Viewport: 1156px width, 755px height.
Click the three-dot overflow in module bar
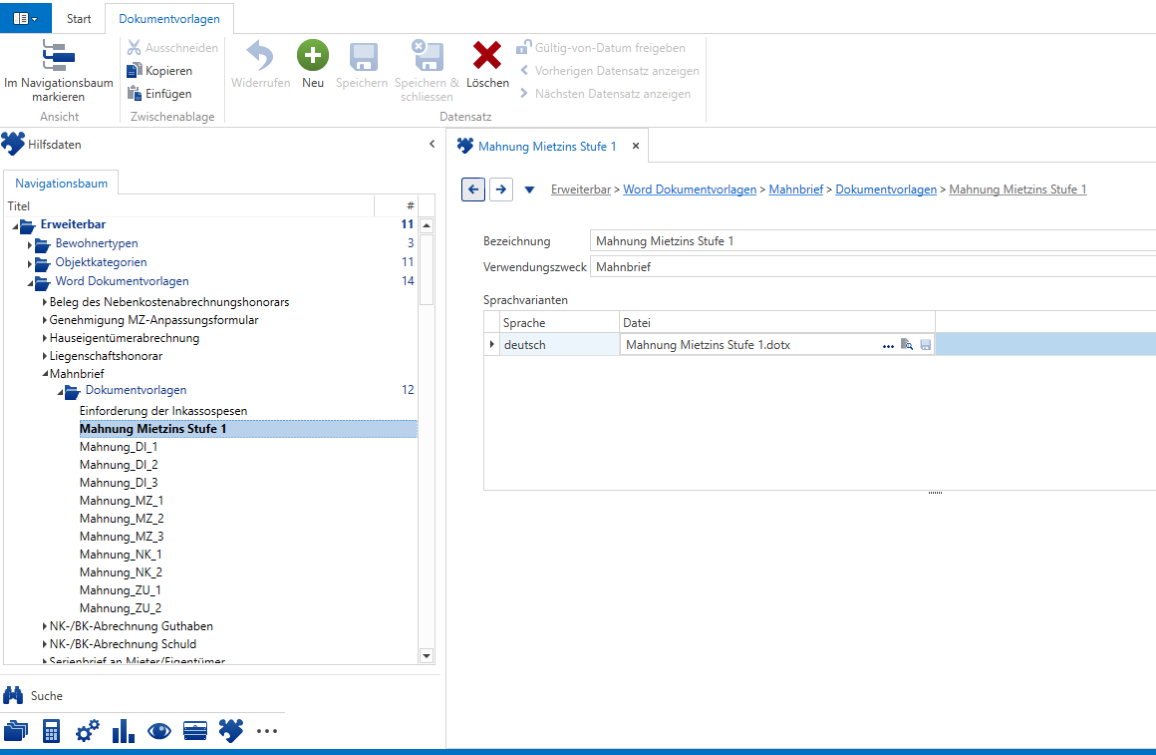coord(267,731)
